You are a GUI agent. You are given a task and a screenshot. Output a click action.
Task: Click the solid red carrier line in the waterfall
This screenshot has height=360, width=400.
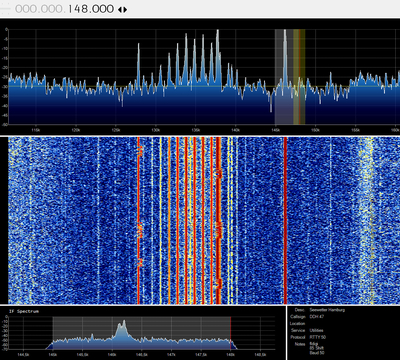point(285,220)
